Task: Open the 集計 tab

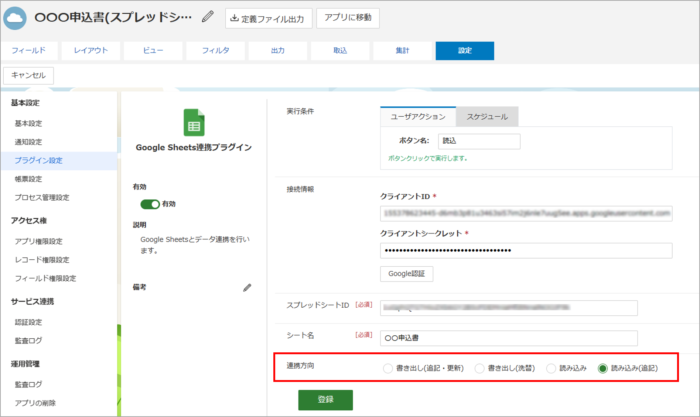Action: (x=402, y=50)
